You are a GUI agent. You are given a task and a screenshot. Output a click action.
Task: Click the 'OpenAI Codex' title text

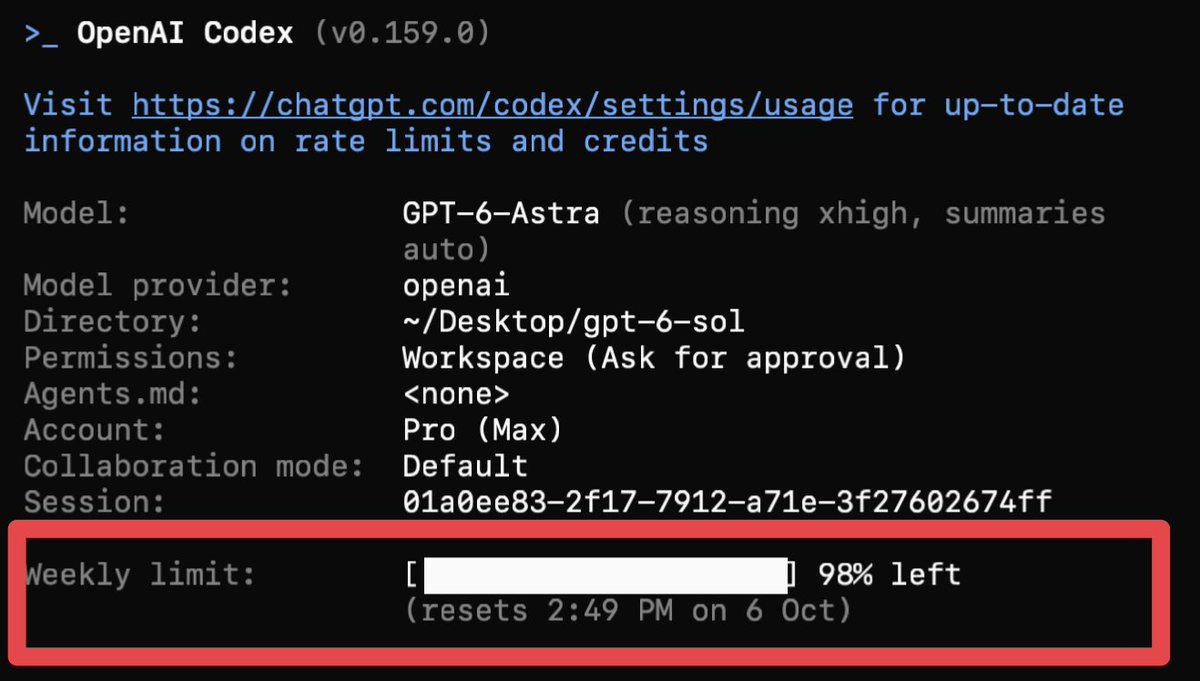[x=185, y=33]
